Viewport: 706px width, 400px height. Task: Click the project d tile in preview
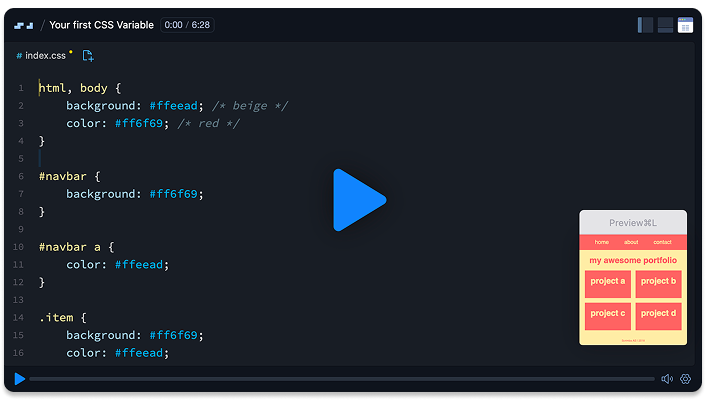(658, 316)
